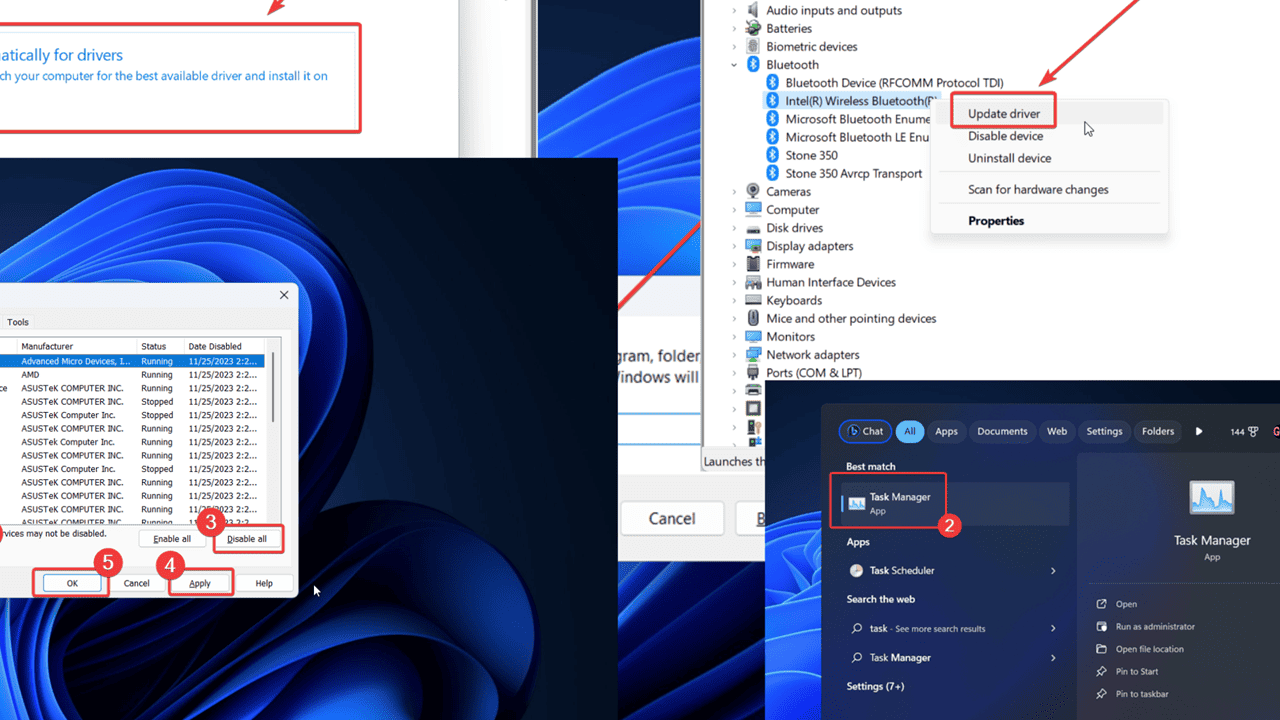Click the Enable all button
Screen dimensions: 1280x720
tap(172, 539)
